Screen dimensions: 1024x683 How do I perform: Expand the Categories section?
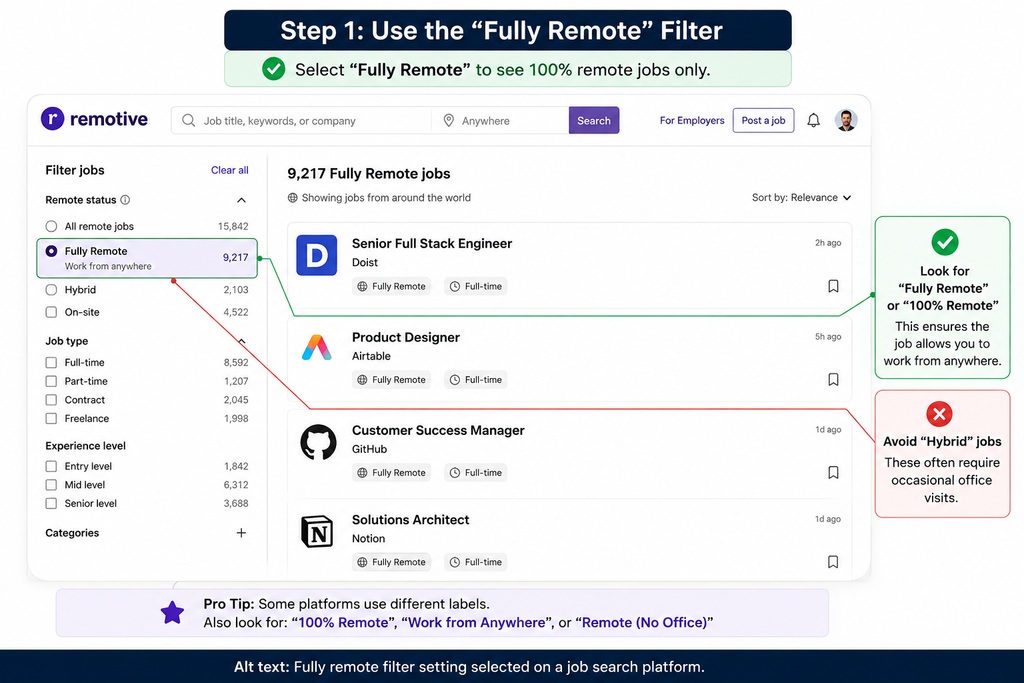tap(241, 533)
